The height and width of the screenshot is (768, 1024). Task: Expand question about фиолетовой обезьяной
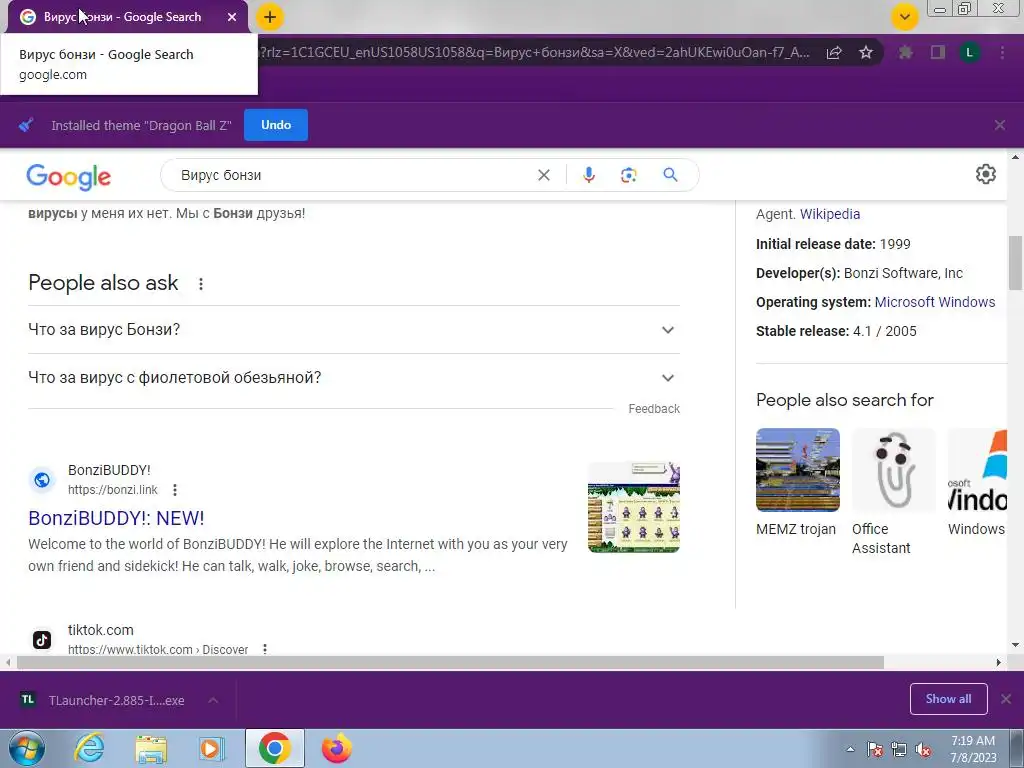click(x=354, y=377)
